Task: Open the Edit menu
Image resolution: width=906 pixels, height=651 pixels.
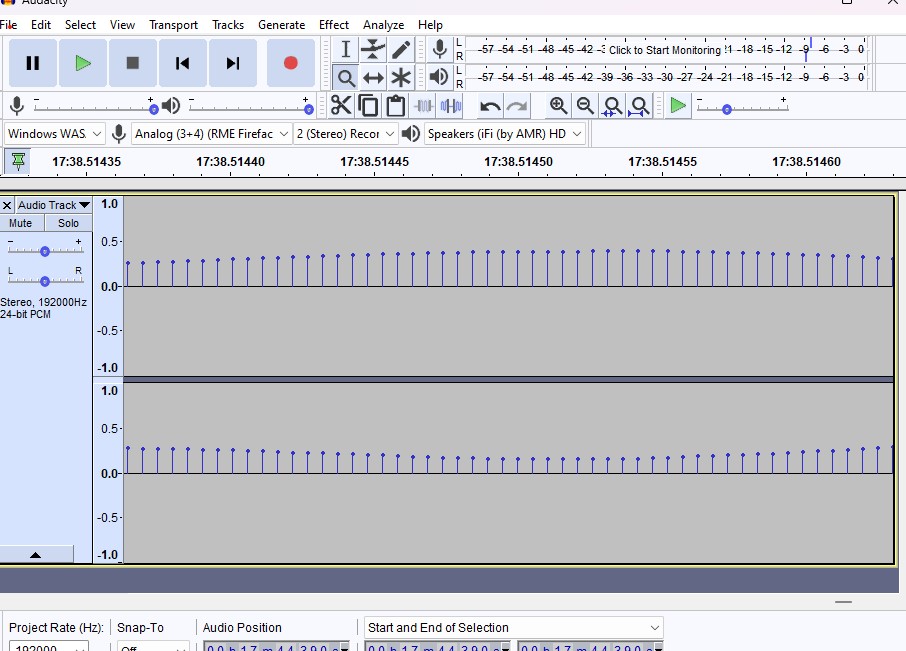Action: pyautogui.click(x=41, y=25)
